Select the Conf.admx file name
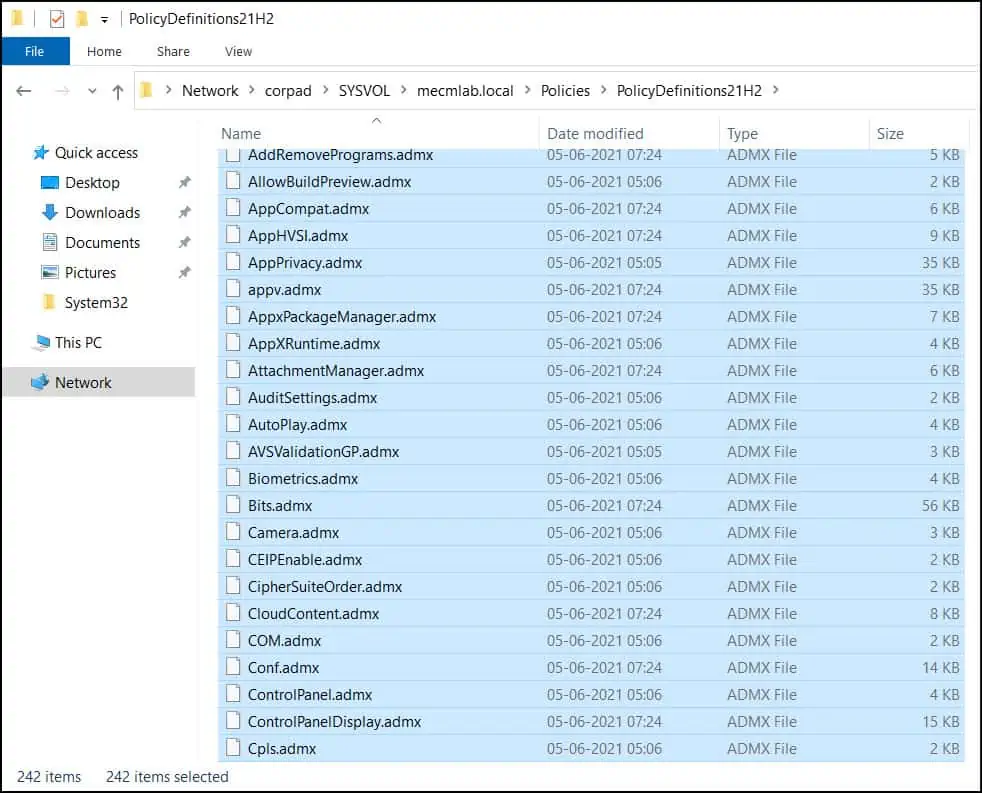 (x=284, y=668)
